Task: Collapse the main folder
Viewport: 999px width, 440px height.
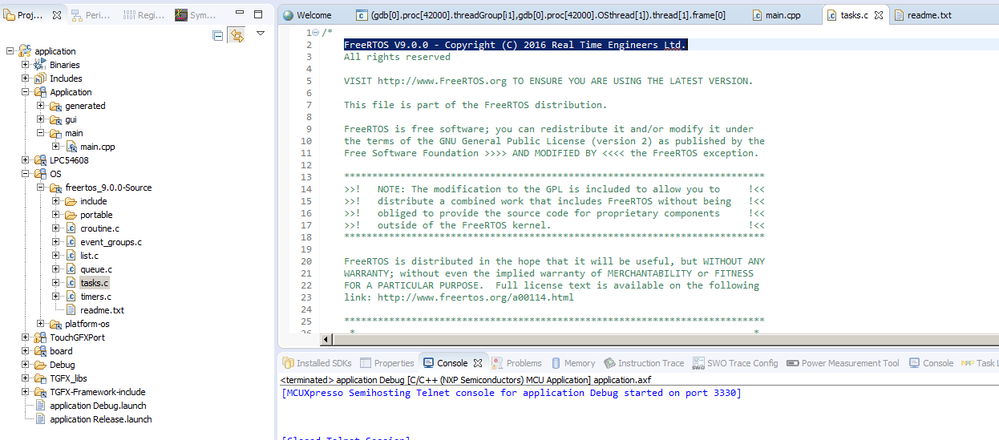Action: point(40,133)
